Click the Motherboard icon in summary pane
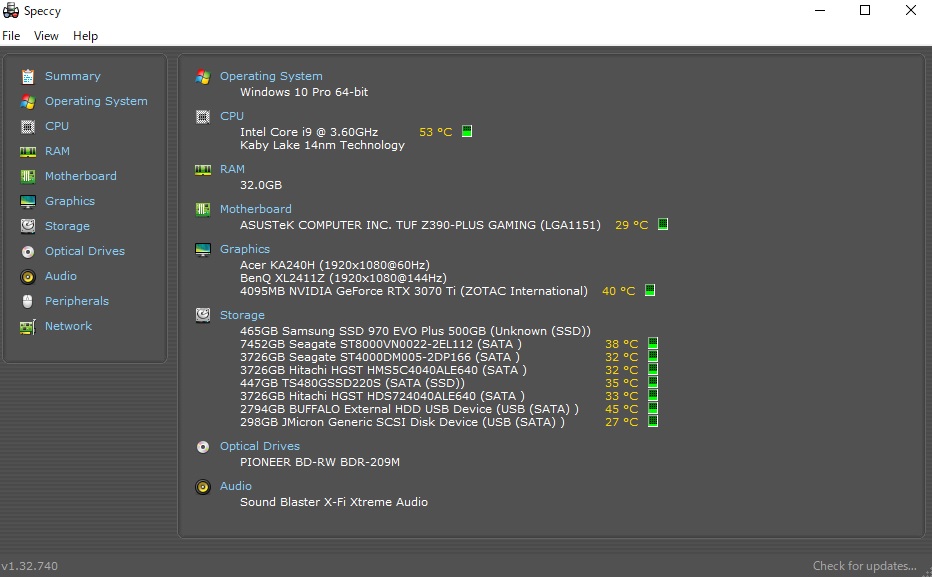This screenshot has width=932, height=577. point(203,209)
